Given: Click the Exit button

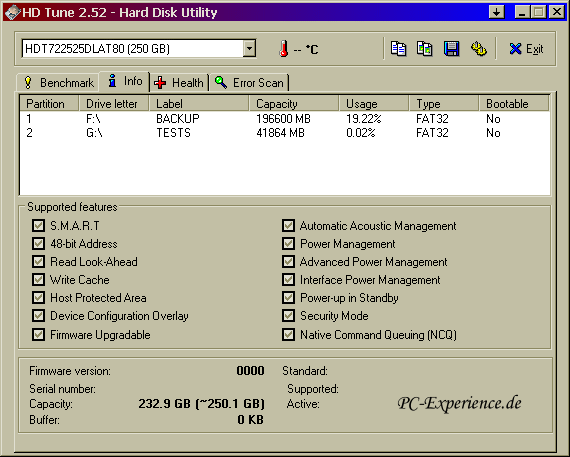Looking at the screenshot, I should pyautogui.click(x=526, y=48).
